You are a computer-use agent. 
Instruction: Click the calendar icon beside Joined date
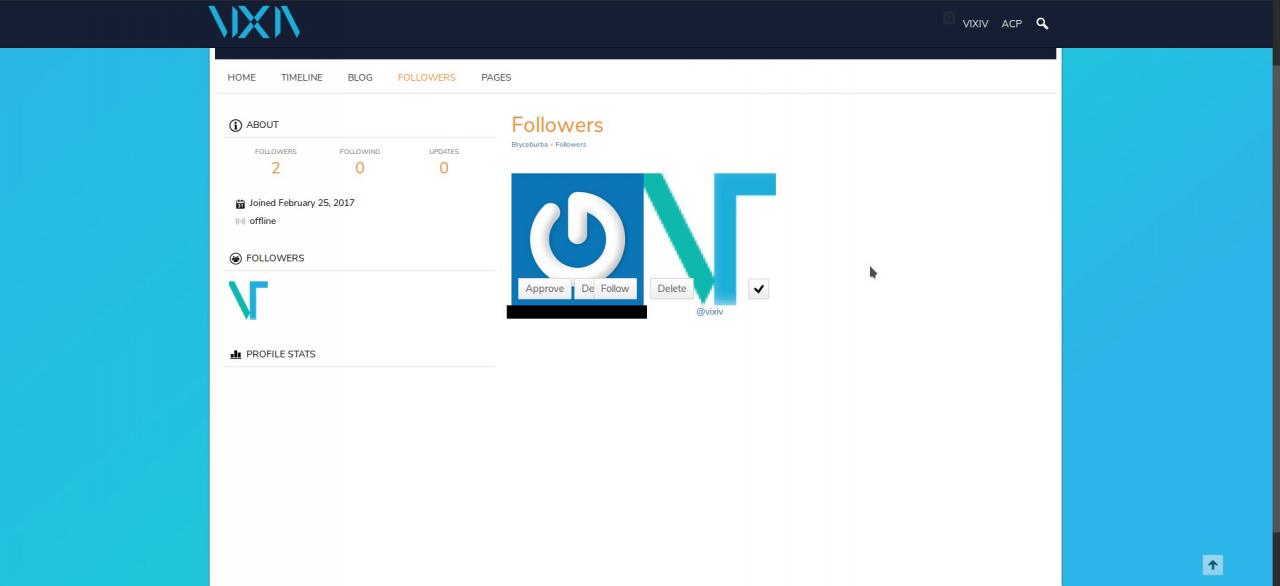pos(240,204)
